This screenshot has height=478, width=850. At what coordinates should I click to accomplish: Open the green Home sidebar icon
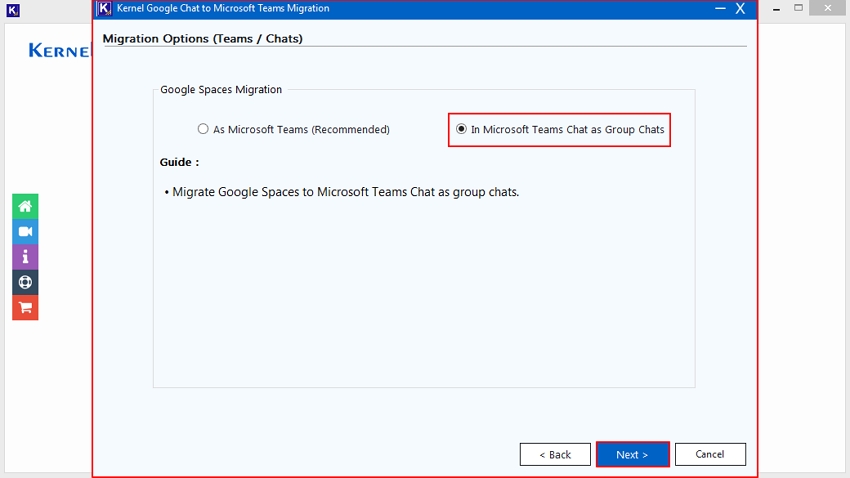coord(25,206)
